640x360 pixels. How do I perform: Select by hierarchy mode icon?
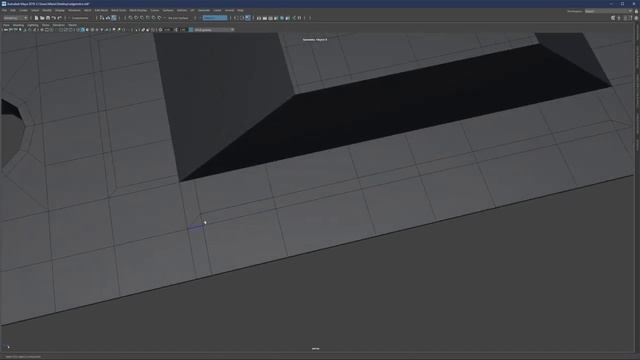click(101, 18)
